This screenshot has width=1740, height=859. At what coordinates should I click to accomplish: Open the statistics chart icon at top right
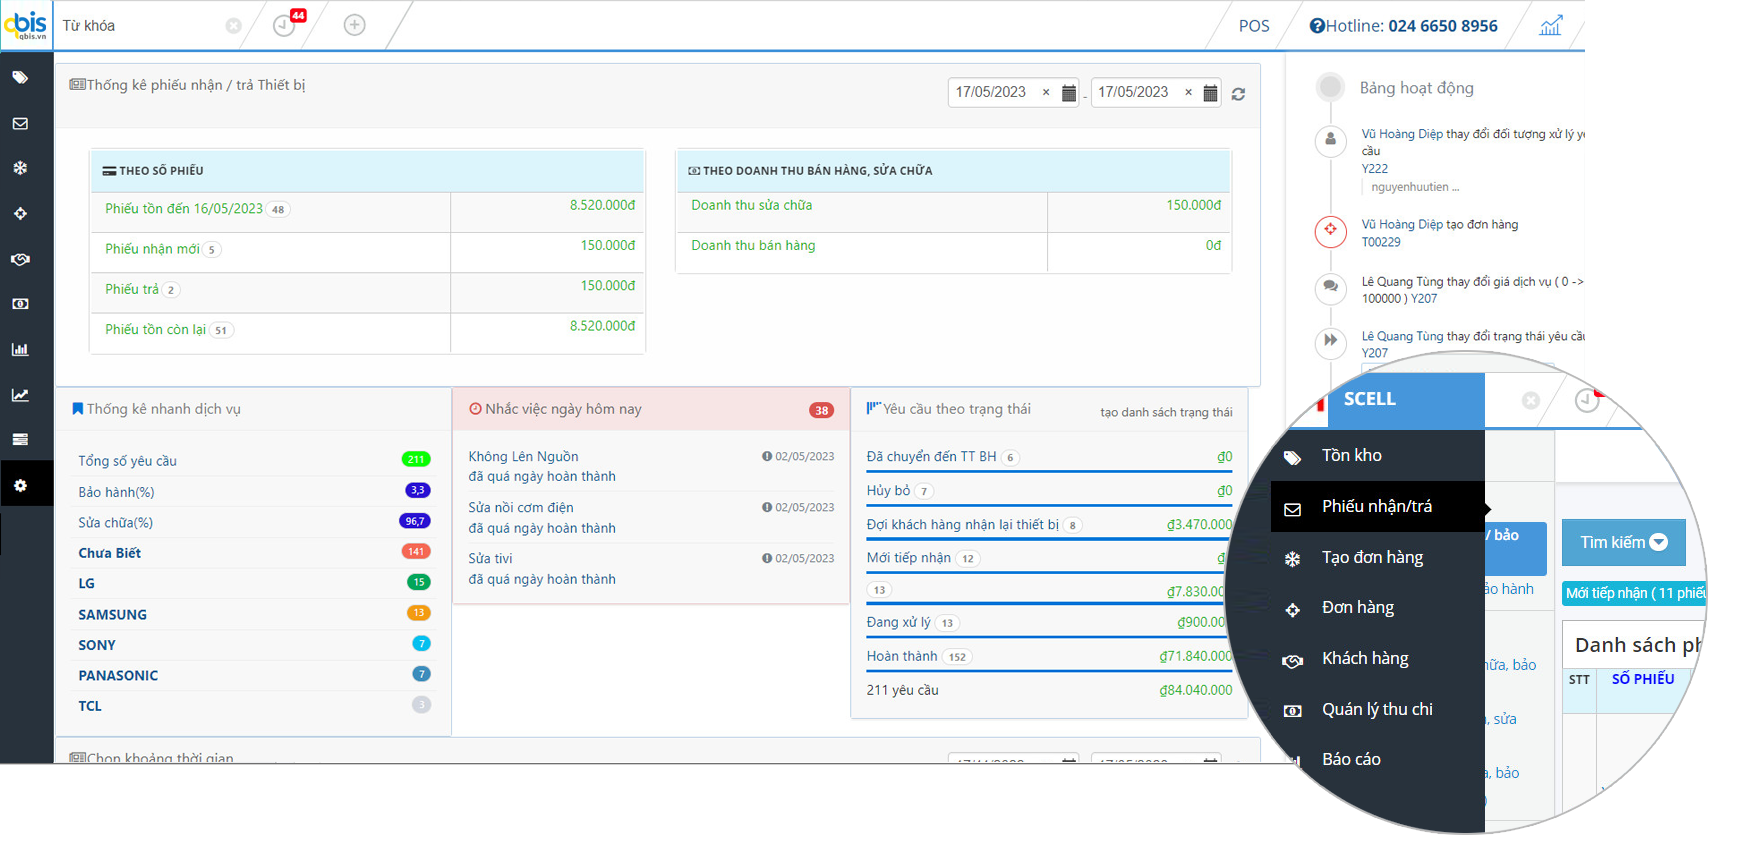click(x=1550, y=25)
